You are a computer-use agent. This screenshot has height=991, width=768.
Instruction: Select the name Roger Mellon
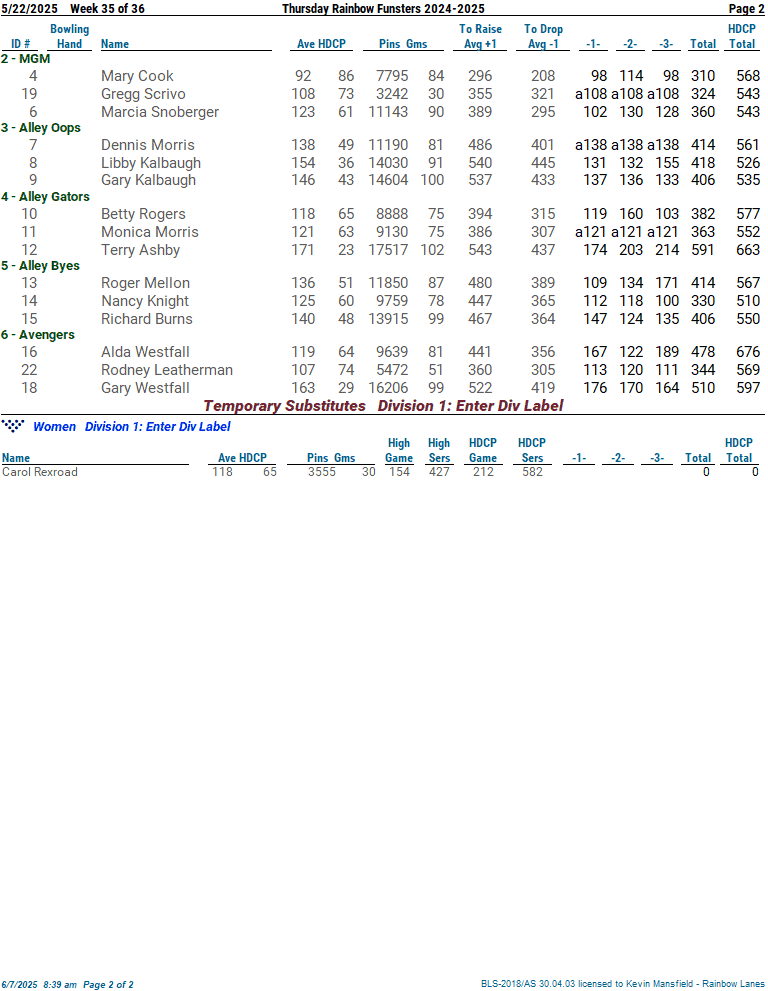[145, 283]
